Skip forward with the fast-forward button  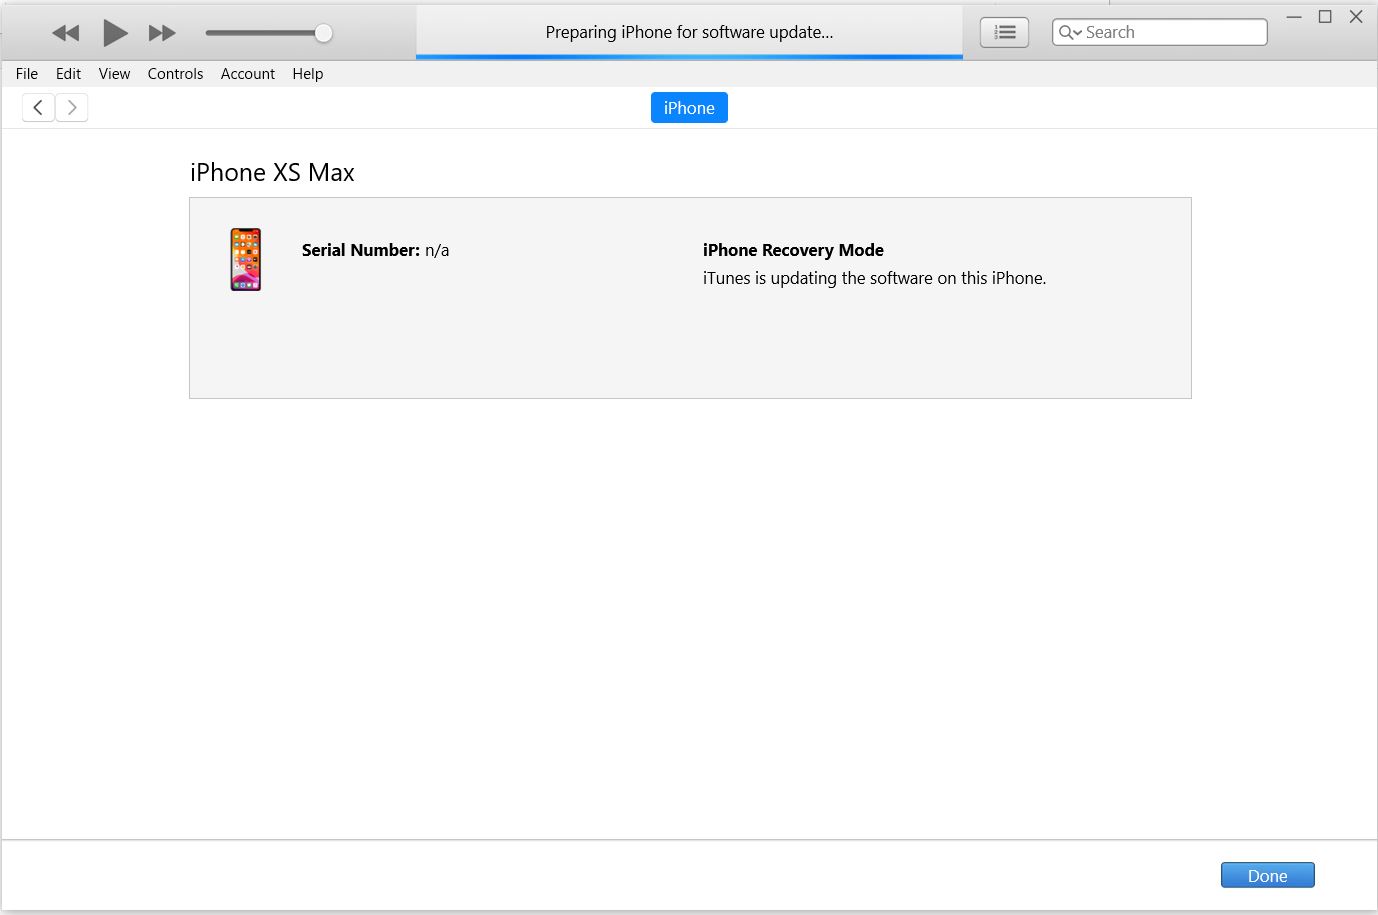(x=162, y=33)
